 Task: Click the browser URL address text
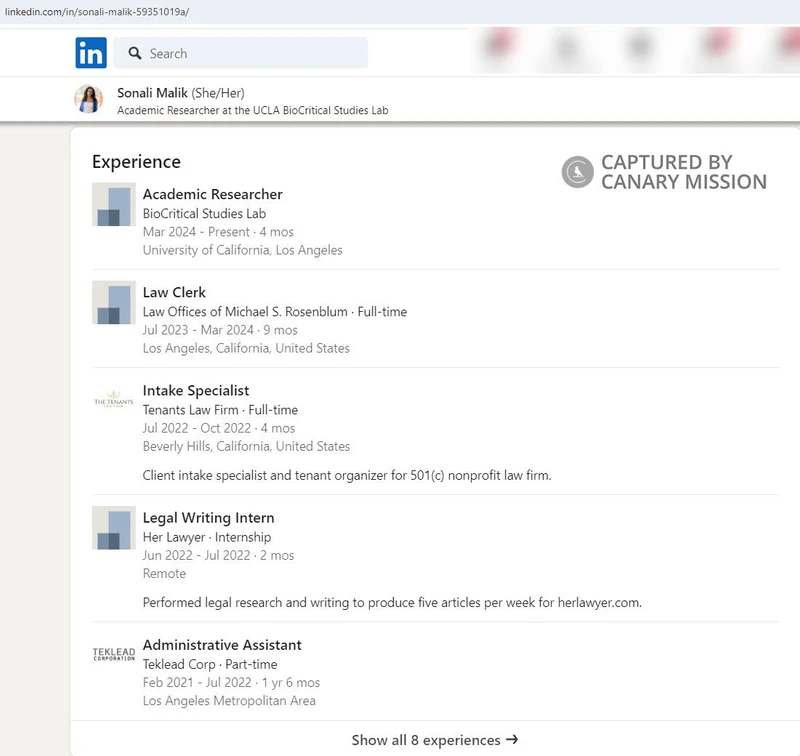(97, 12)
